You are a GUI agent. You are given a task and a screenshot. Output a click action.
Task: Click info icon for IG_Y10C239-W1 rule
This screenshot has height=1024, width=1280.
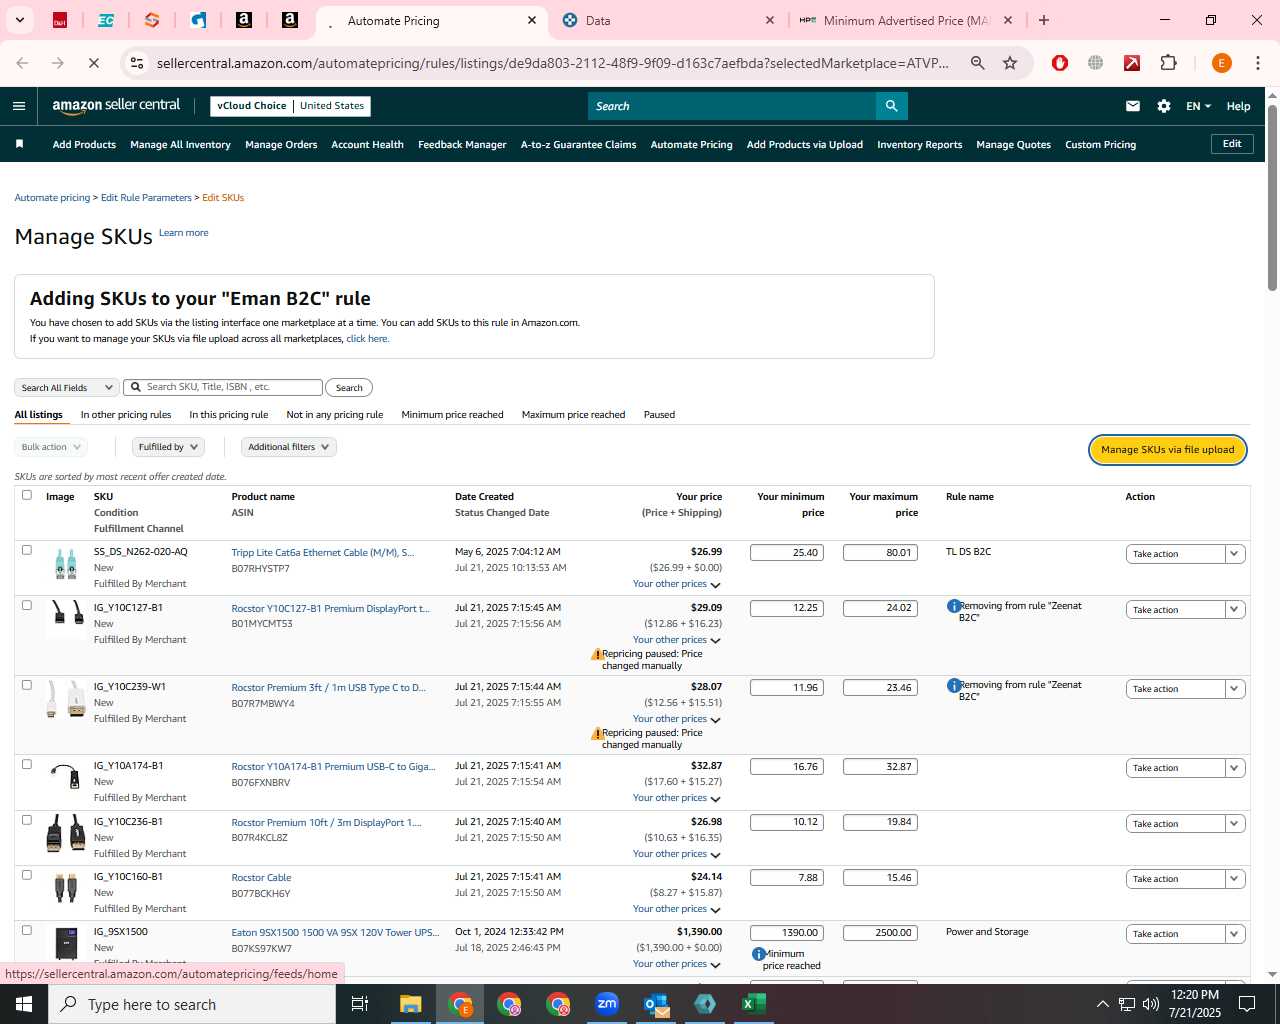[953, 685]
